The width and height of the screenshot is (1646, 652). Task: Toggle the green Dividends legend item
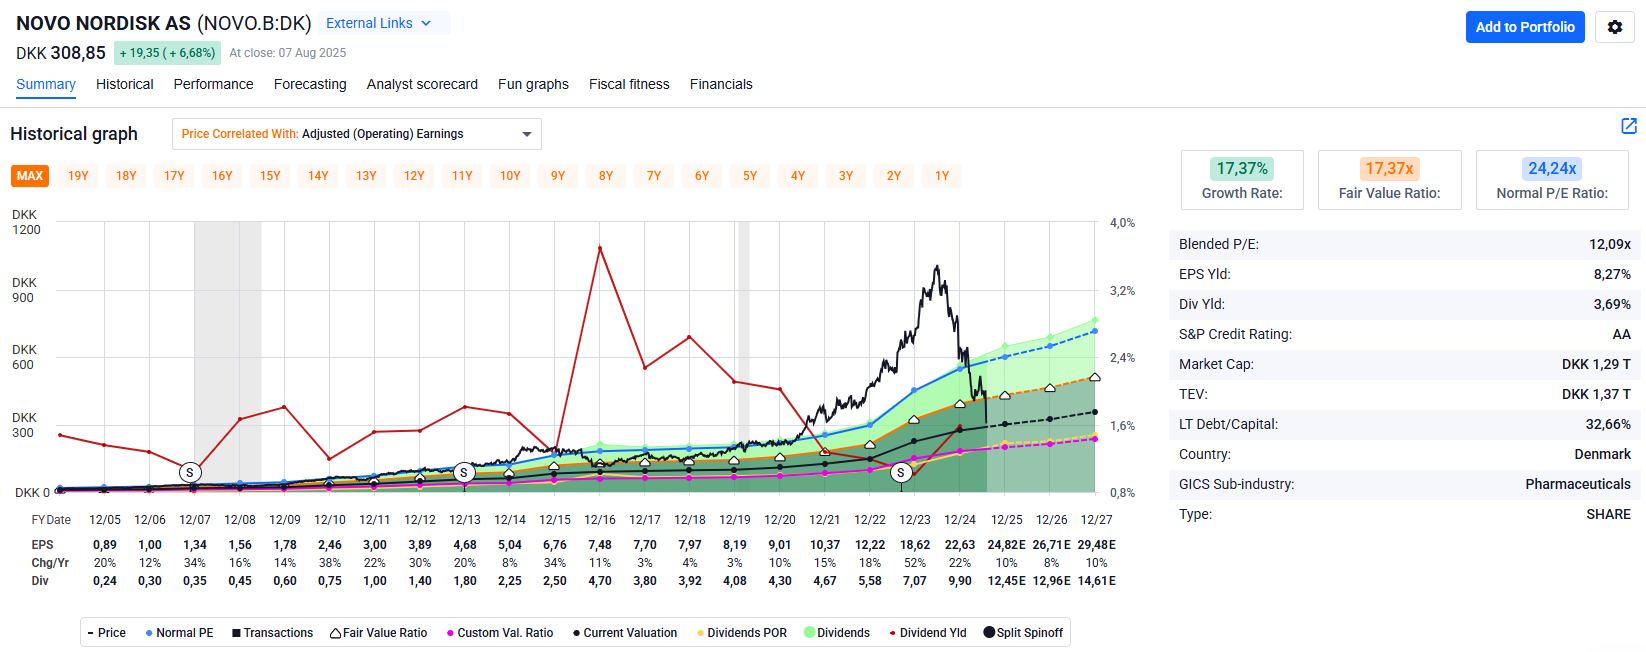837,633
